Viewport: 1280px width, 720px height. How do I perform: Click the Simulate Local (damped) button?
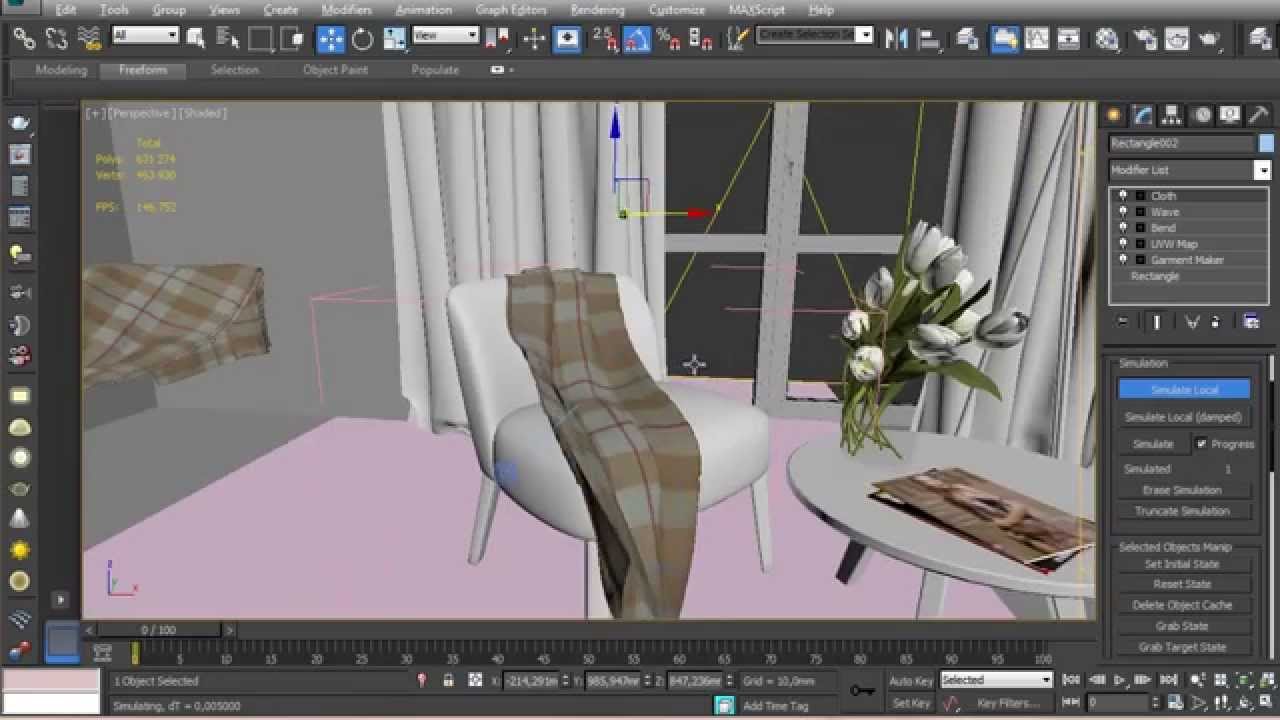point(1184,417)
